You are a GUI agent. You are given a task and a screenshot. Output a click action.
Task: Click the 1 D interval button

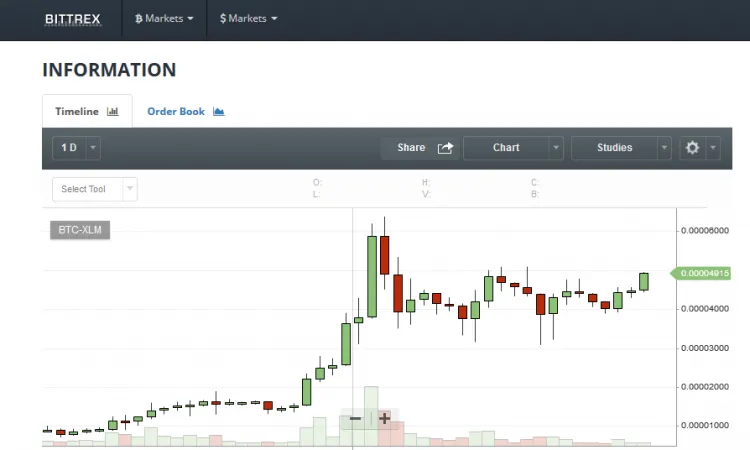[x=69, y=148]
